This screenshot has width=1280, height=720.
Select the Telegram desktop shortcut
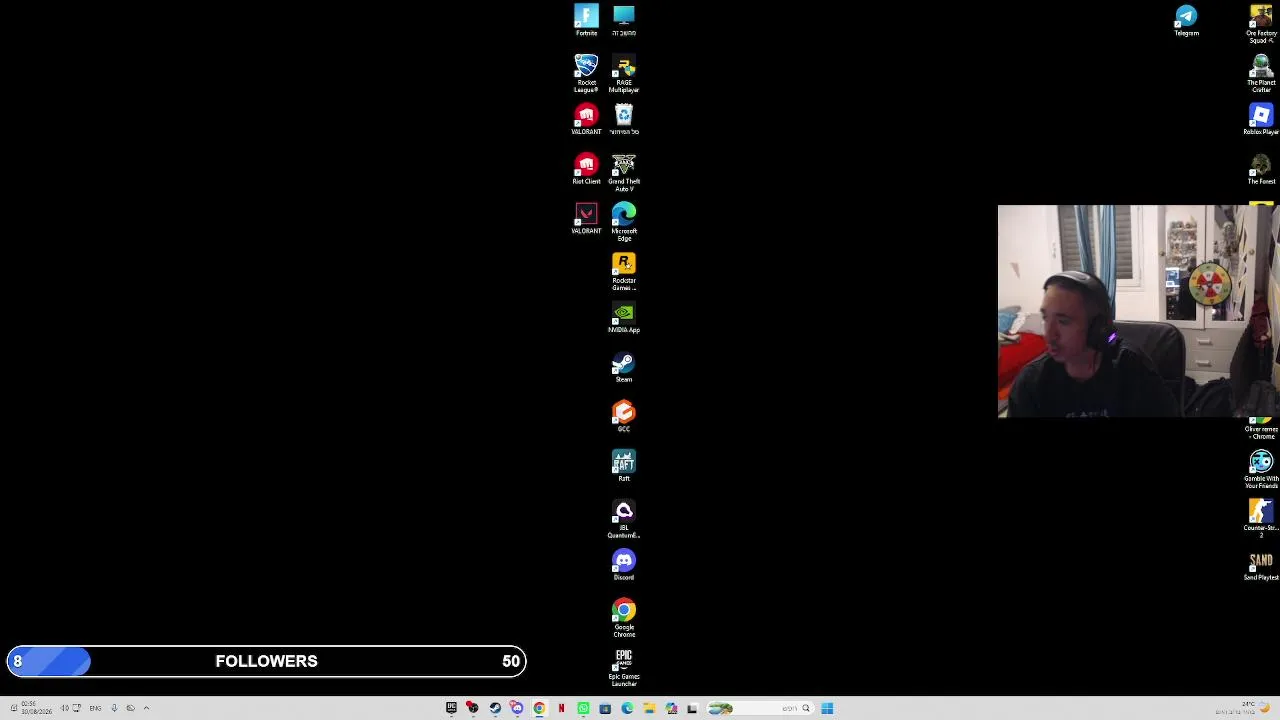tap(1186, 21)
